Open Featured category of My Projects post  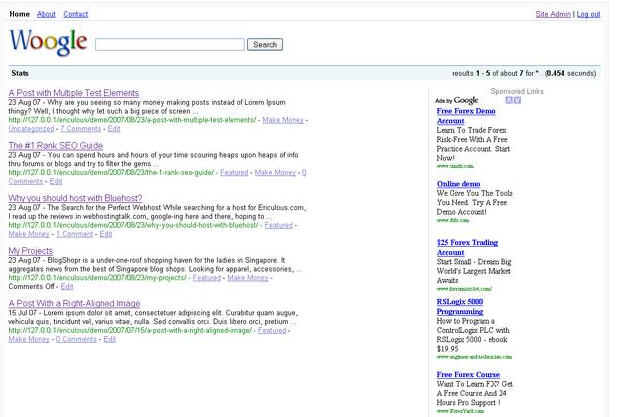click(x=207, y=278)
